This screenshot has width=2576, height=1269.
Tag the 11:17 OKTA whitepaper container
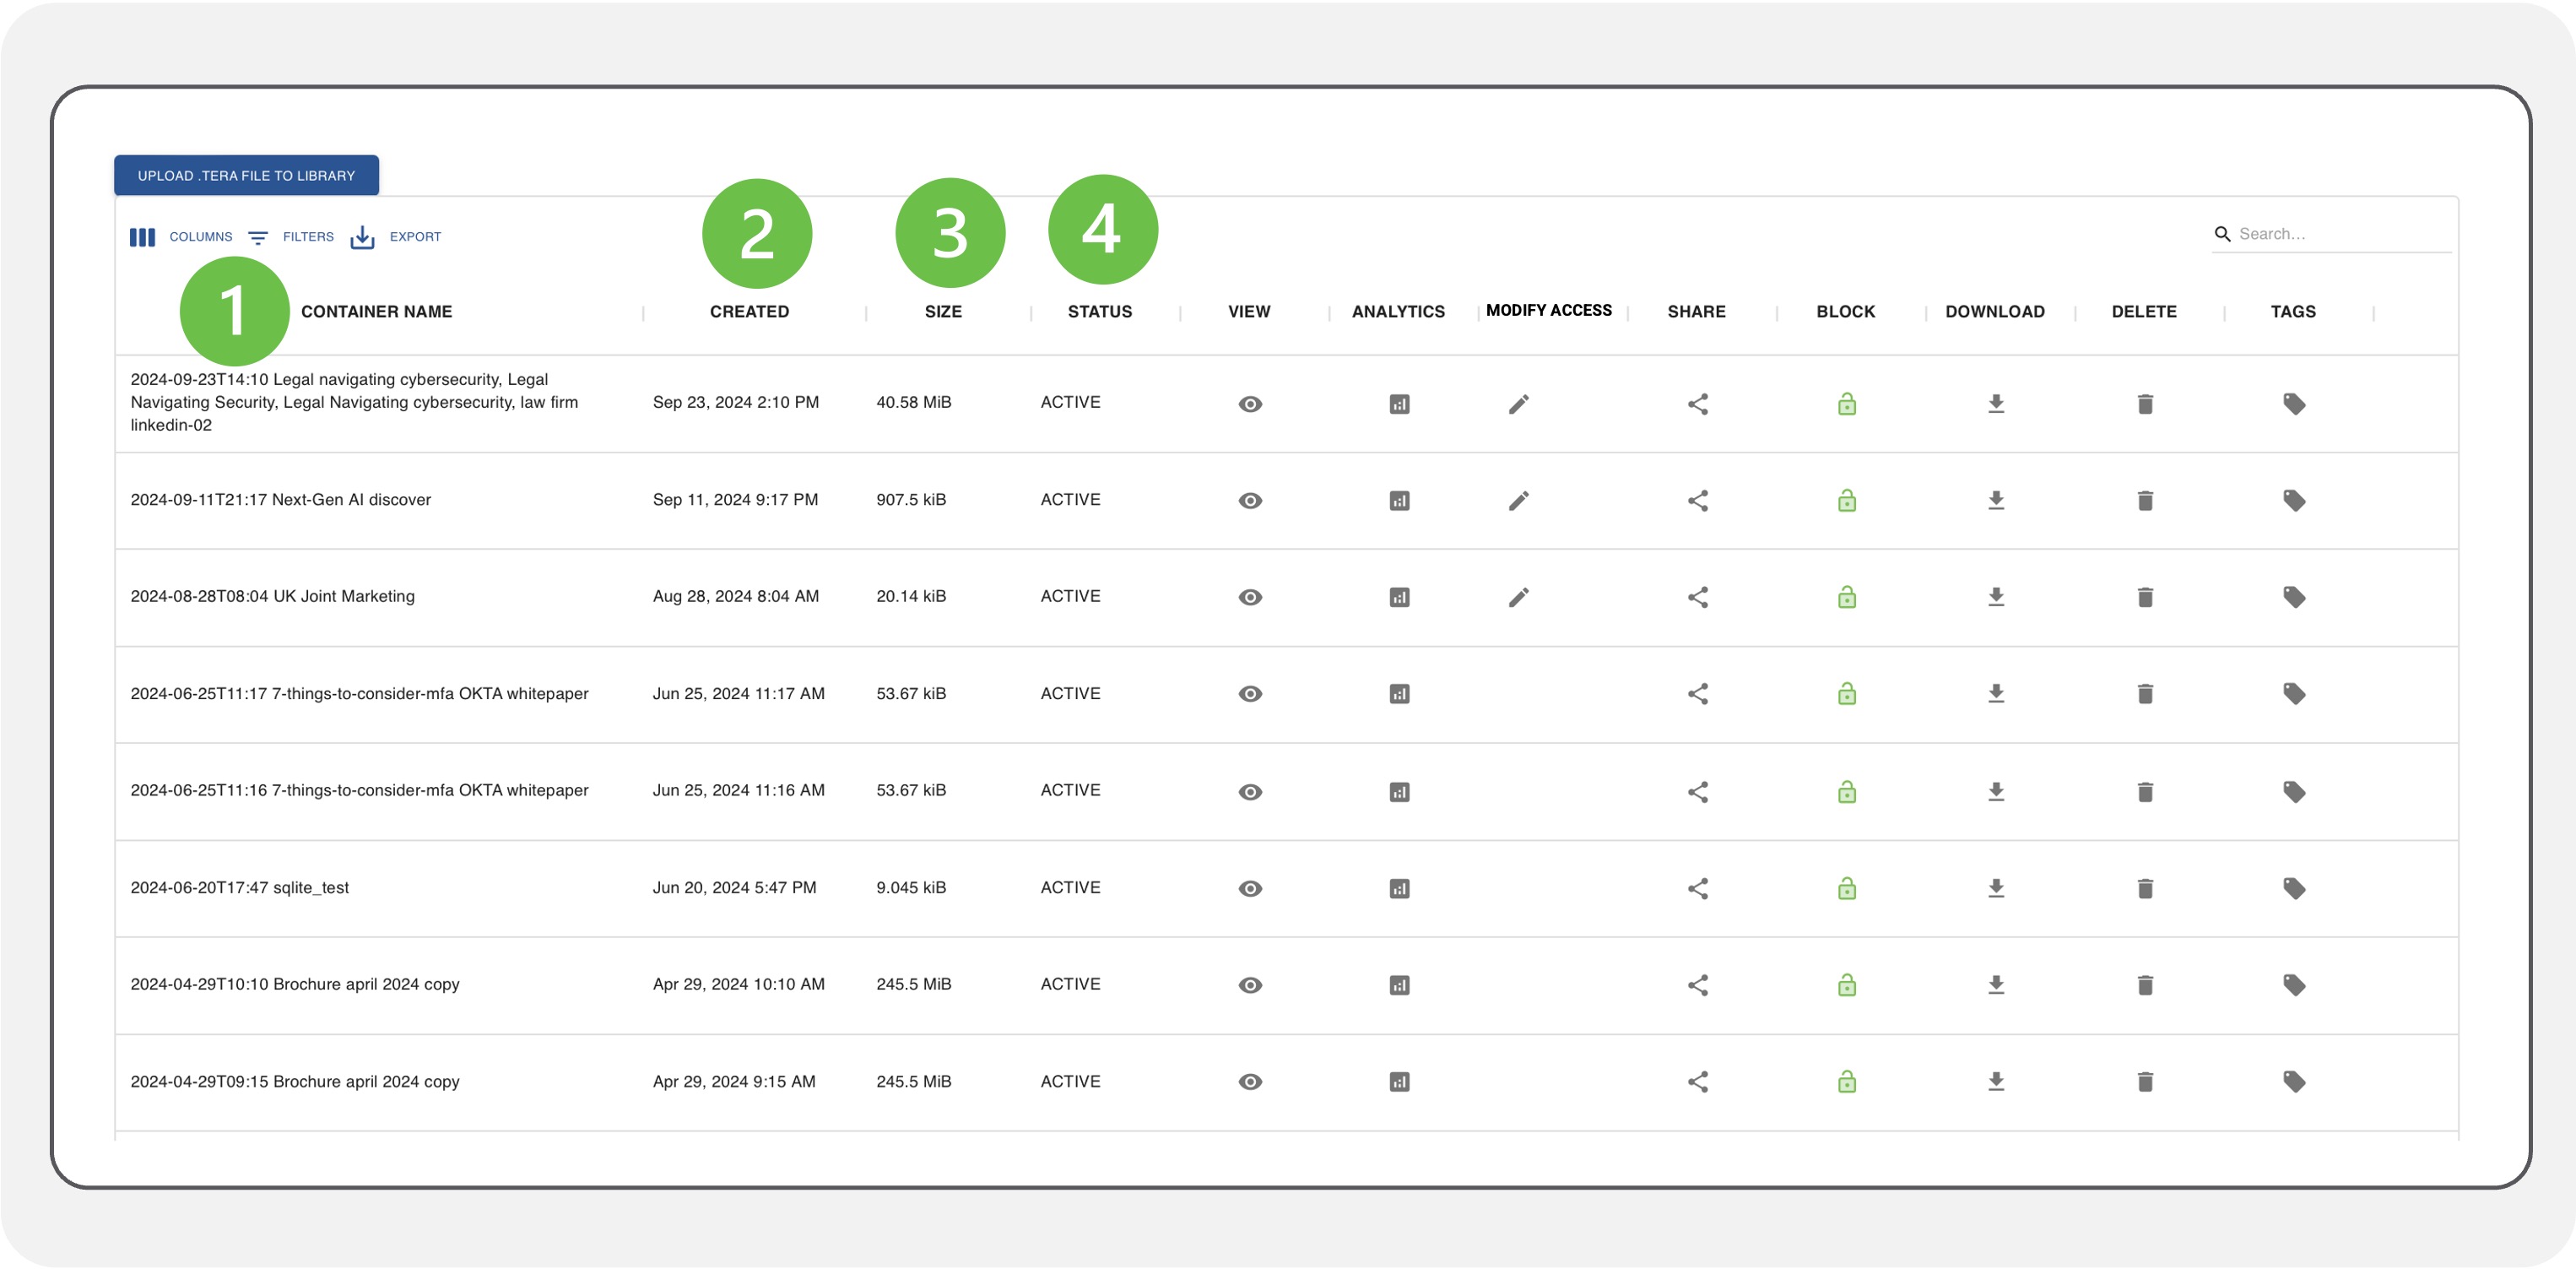[2293, 694]
